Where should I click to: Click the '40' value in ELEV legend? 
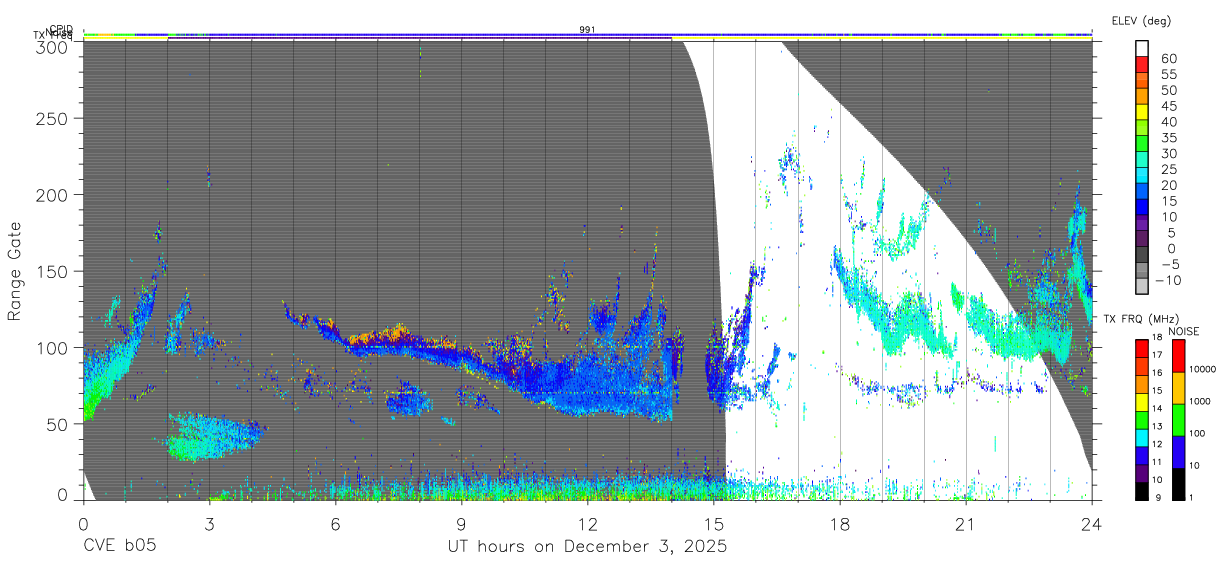1168,121
